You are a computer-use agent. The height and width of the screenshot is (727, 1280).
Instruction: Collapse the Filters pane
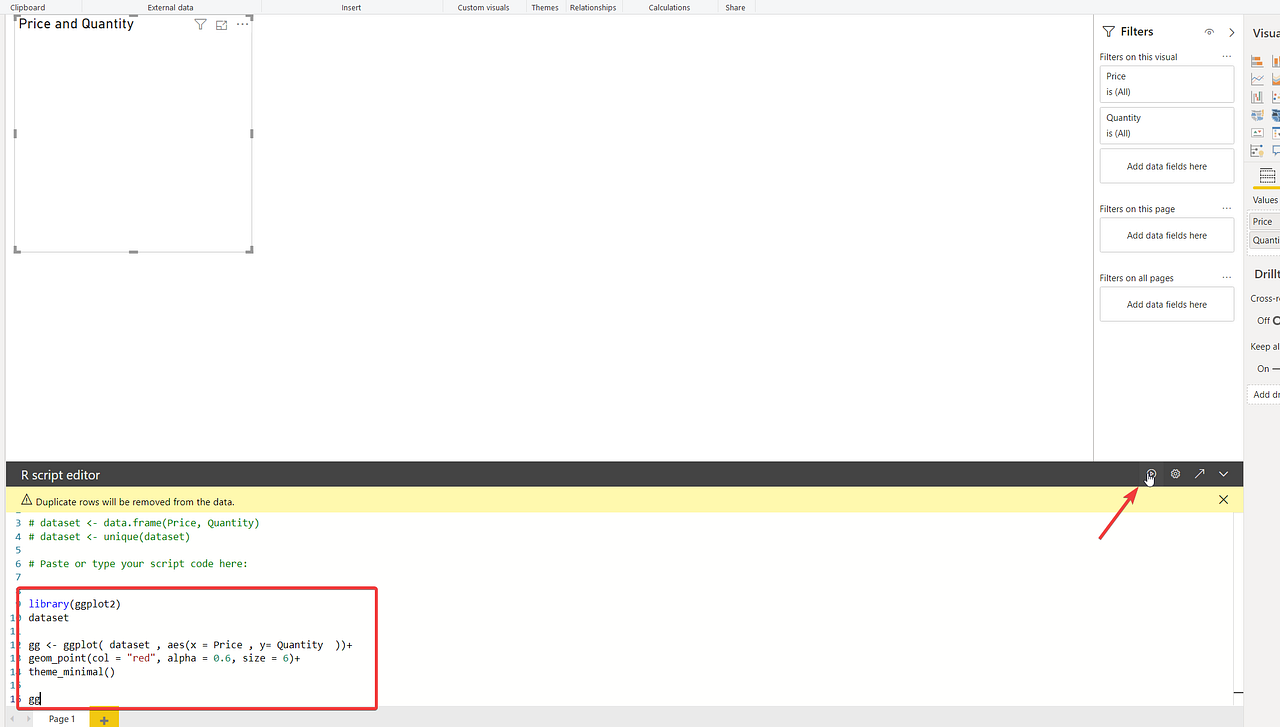(x=1231, y=31)
